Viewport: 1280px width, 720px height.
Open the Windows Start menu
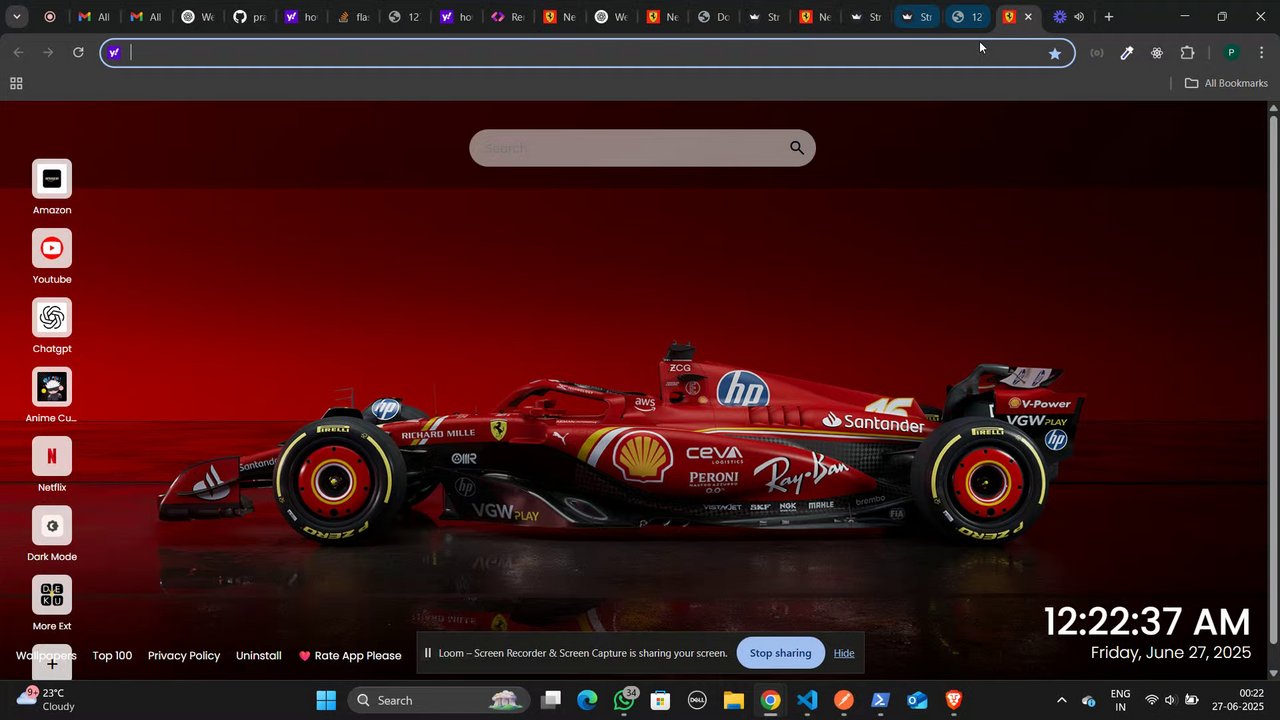pos(326,700)
